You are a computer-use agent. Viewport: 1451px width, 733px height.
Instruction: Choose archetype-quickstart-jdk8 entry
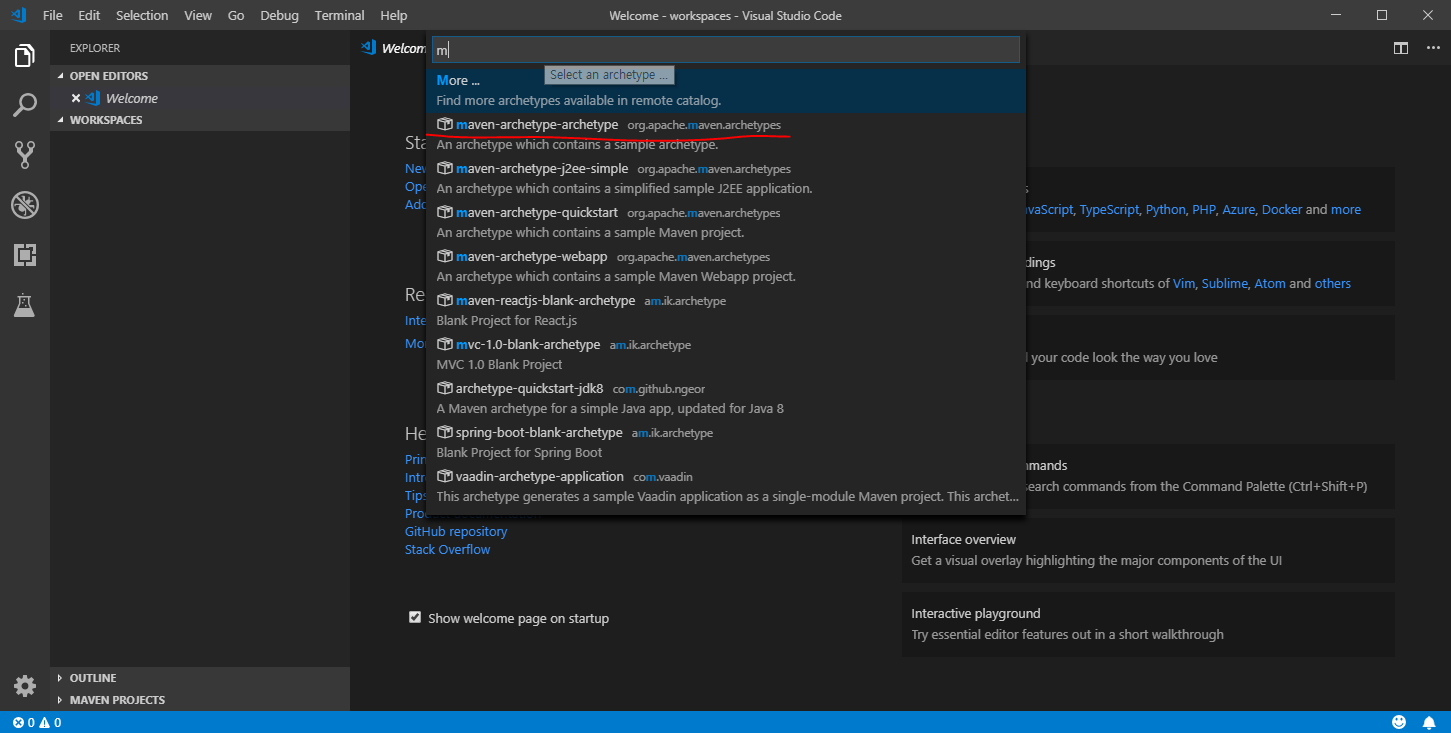click(726, 398)
